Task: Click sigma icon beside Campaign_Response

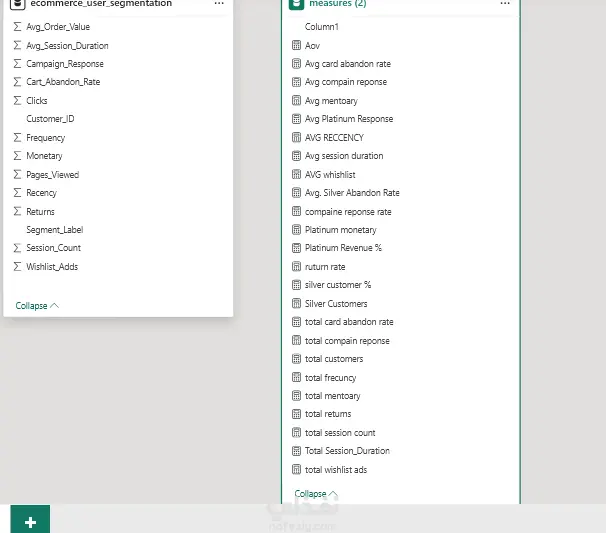Action: tap(17, 63)
